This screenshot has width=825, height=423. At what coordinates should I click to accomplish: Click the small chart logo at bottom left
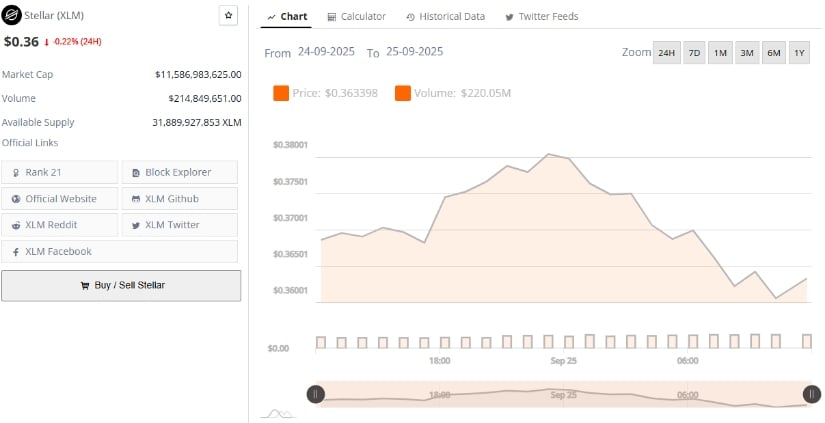[x=277, y=414]
